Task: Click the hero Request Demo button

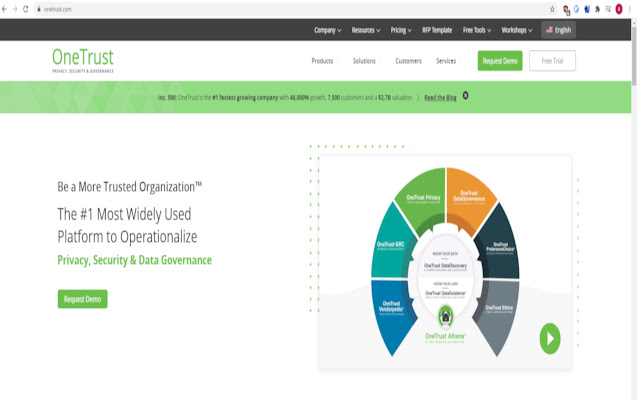Action: click(82, 299)
